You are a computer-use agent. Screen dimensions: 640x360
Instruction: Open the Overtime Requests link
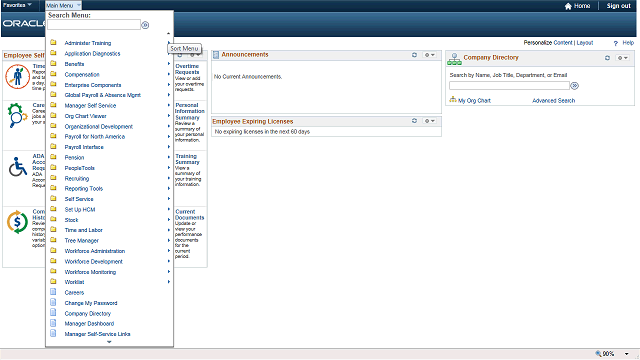click(x=187, y=69)
